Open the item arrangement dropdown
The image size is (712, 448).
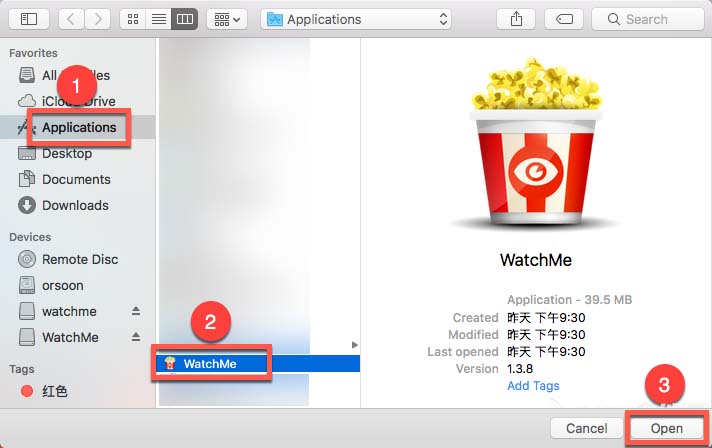click(227, 19)
